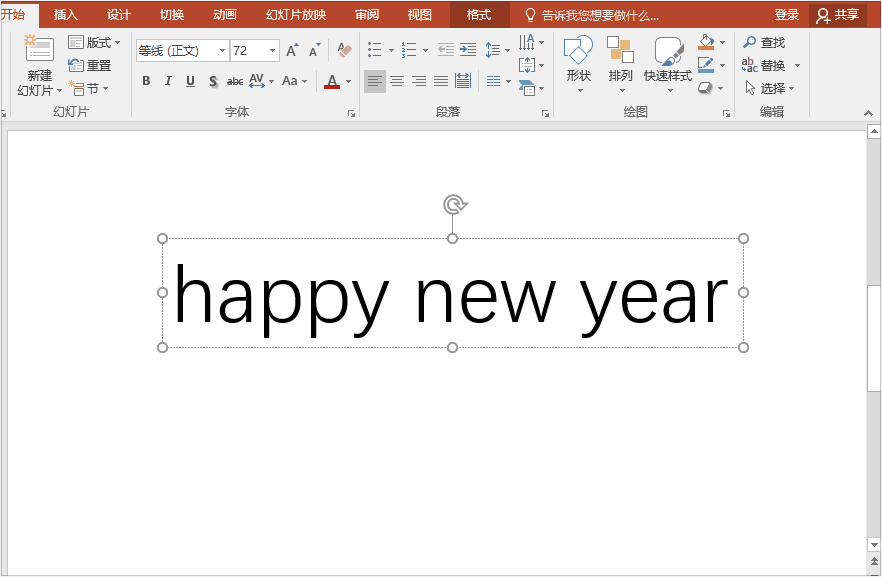Click the Tell Me search box
Image resolution: width=882 pixels, height=577 pixels.
click(x=592, y=15)
